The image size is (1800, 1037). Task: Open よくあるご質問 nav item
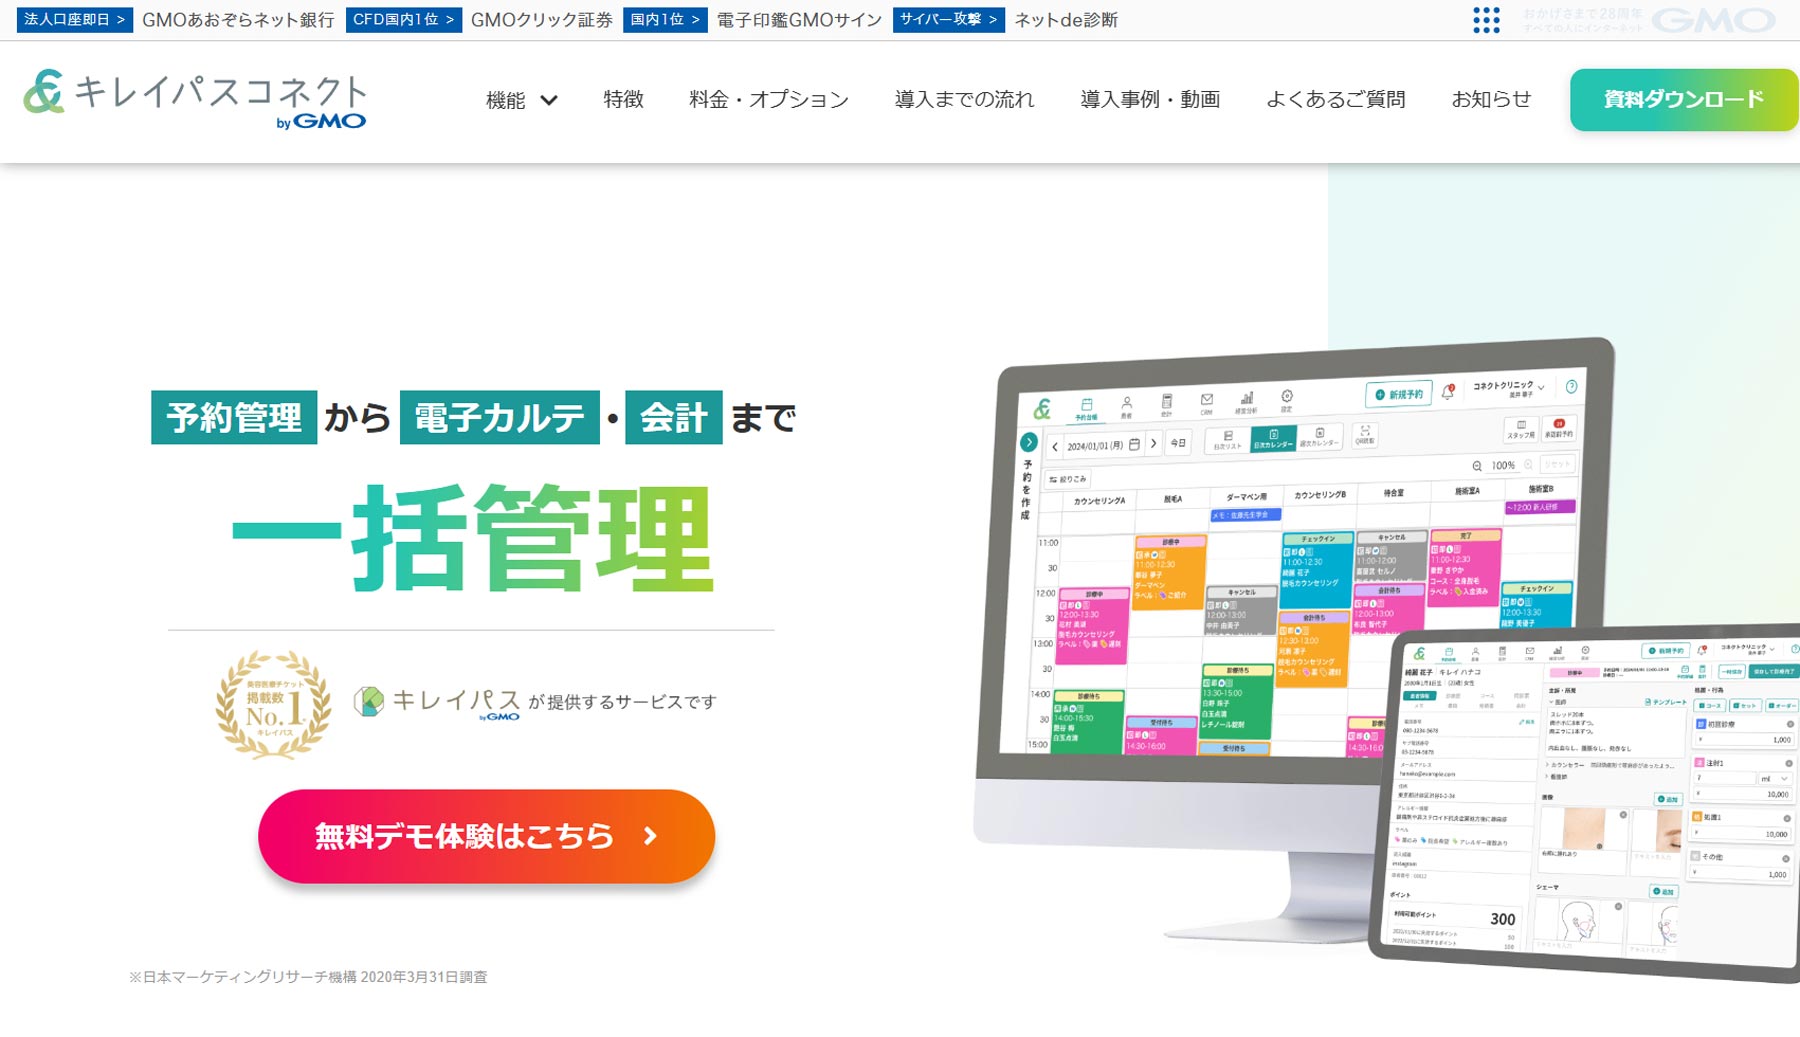click(x=1335, y=100)
